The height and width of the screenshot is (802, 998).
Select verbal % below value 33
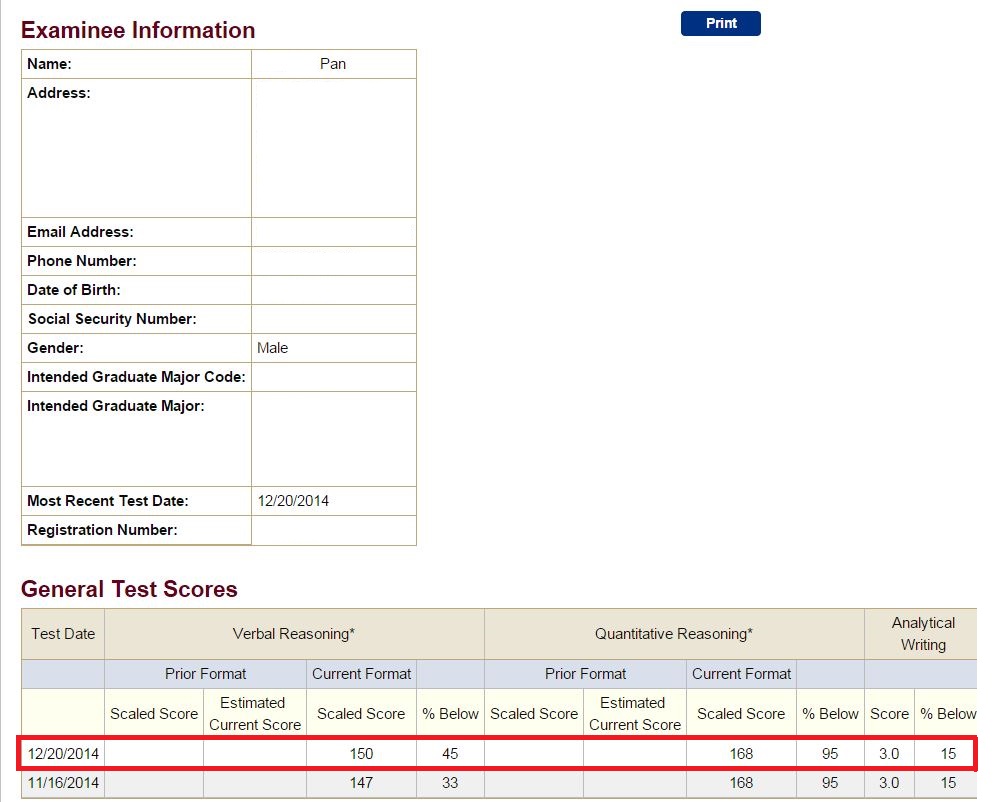click(450, 783)
